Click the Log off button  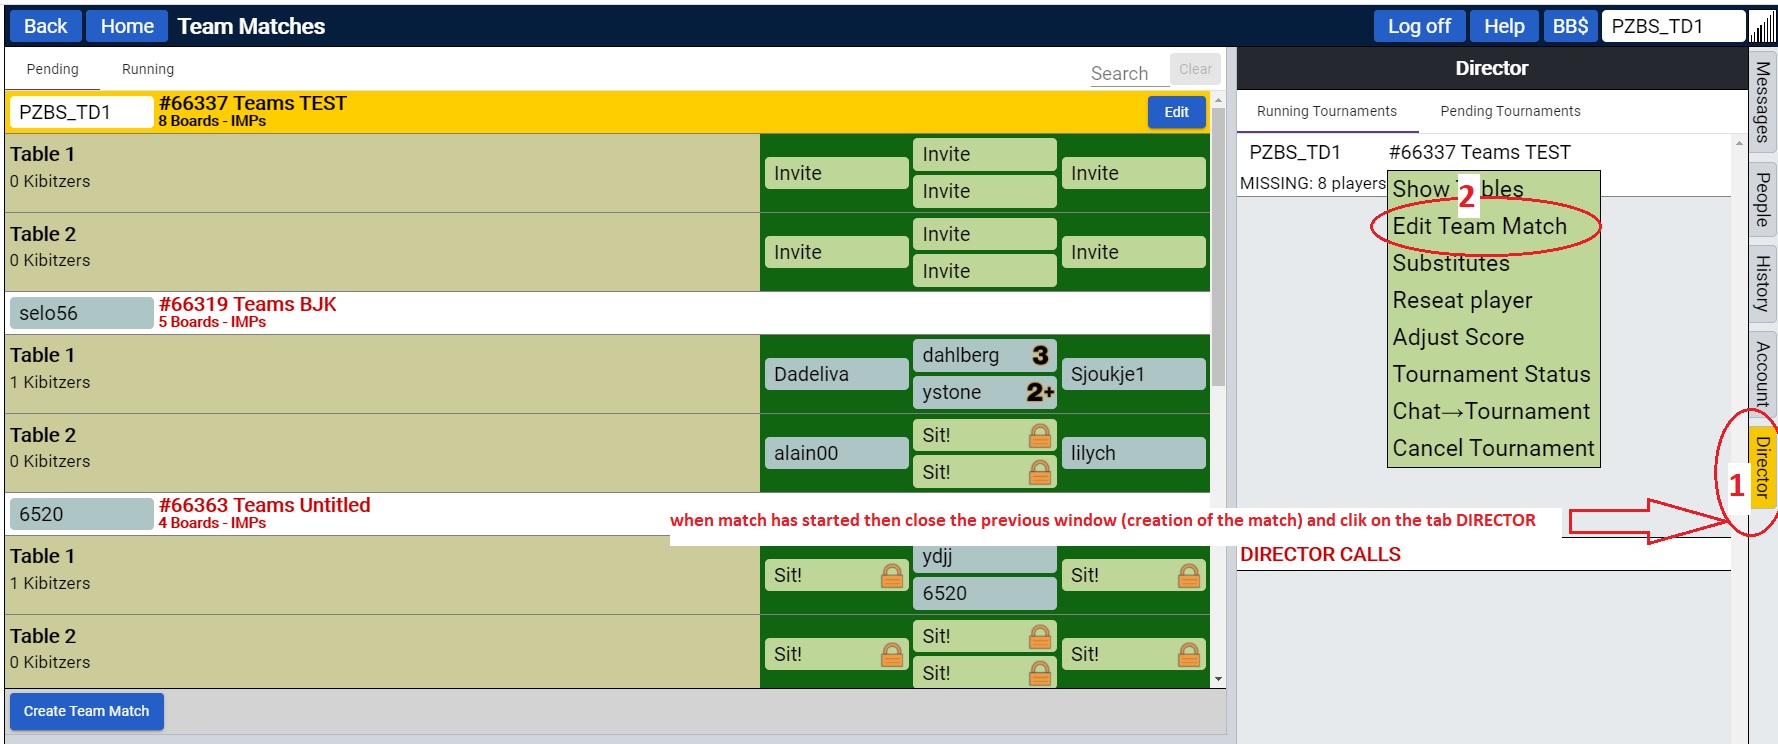[x=1418, y=26]
